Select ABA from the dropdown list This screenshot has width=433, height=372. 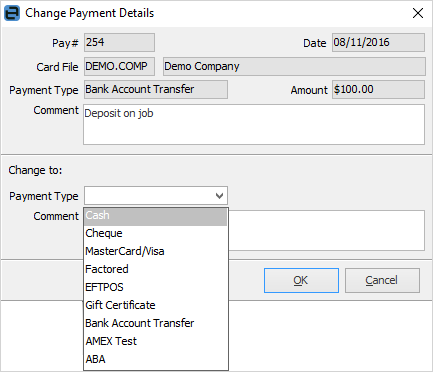156,359
